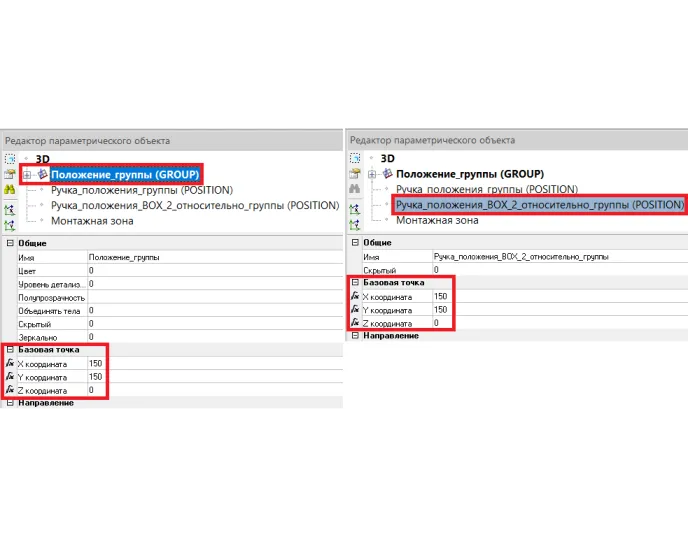This screenshot has width=688, height=537.
Task: Edit the Зеркально value field
Action: coord(215,337)
